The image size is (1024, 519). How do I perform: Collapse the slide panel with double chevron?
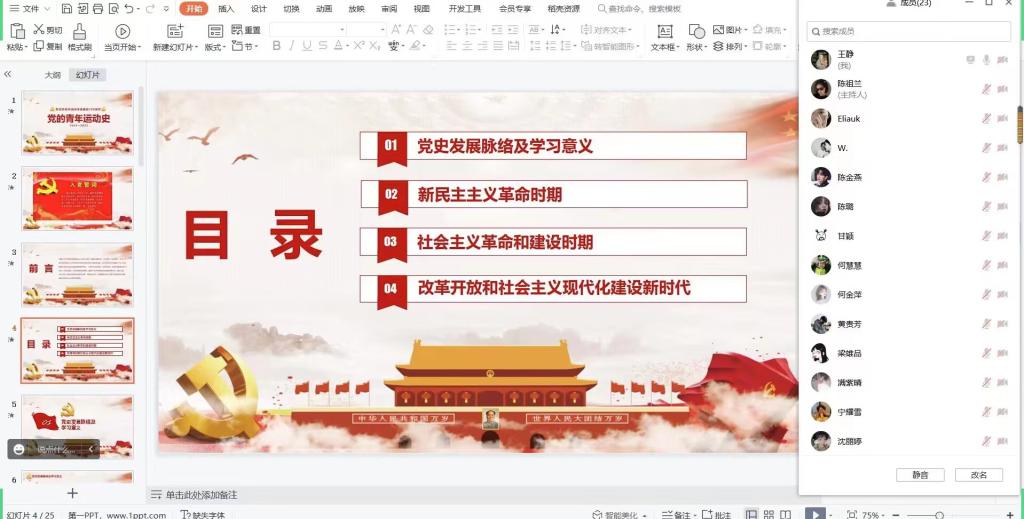point(8,74)
